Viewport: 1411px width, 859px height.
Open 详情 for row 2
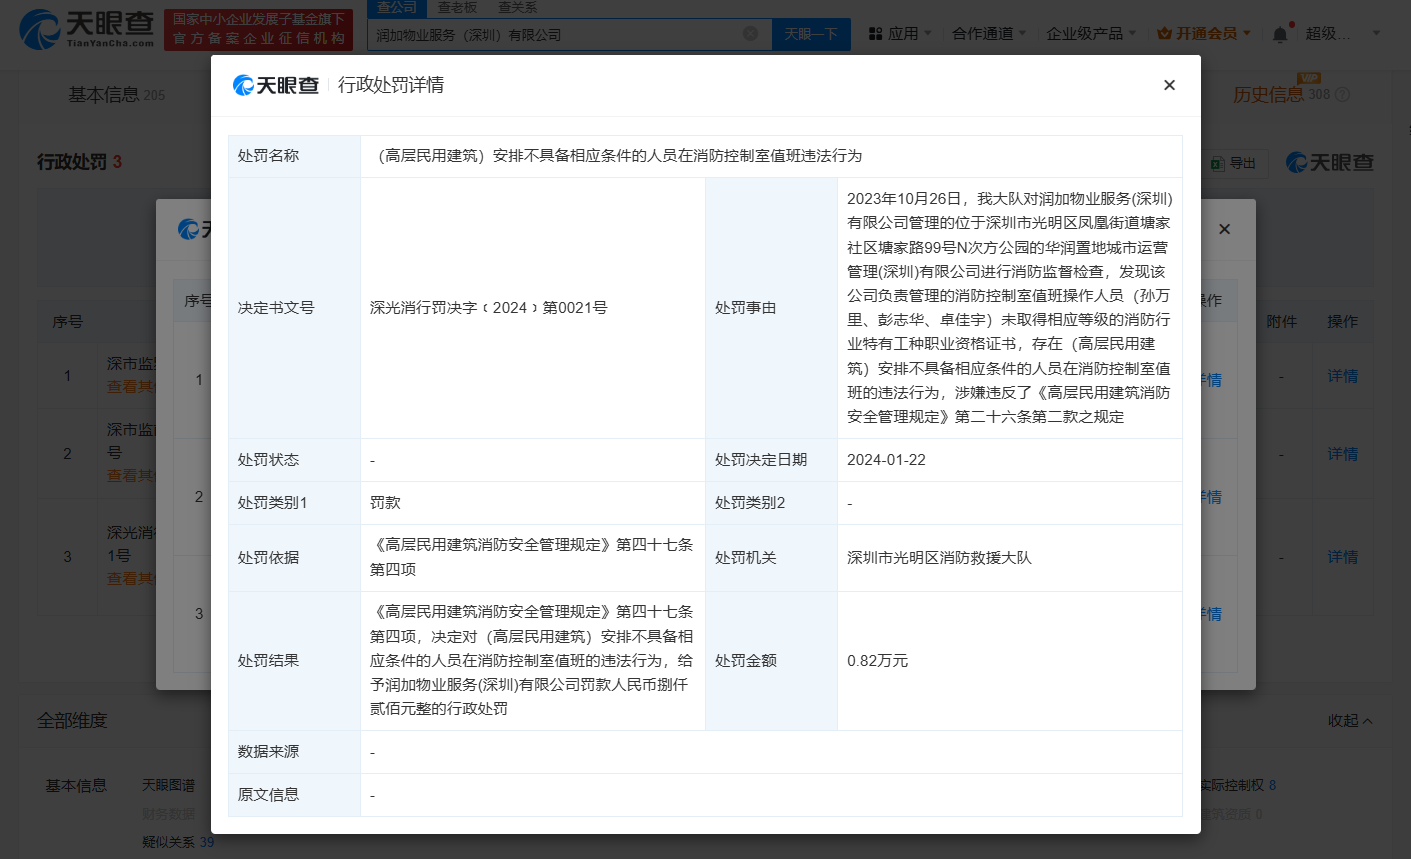1342,454
